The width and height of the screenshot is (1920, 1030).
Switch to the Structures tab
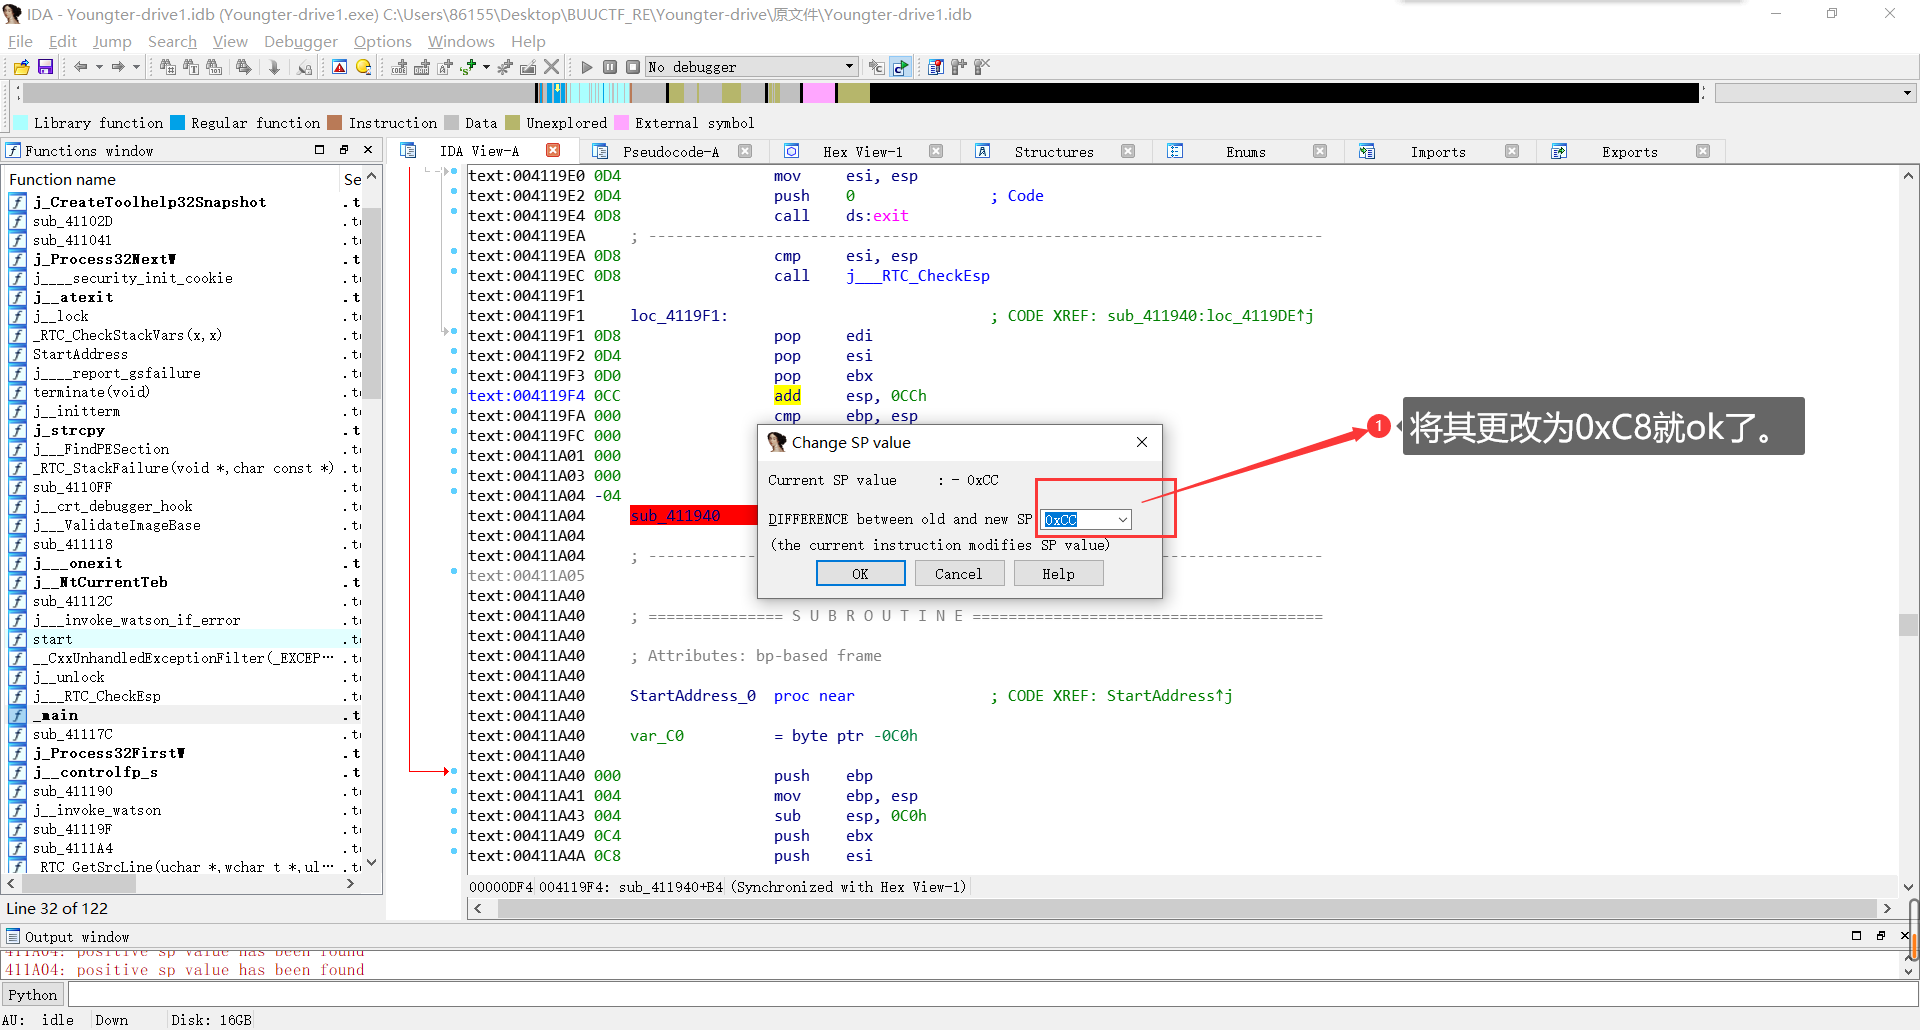pos(1053,152)
